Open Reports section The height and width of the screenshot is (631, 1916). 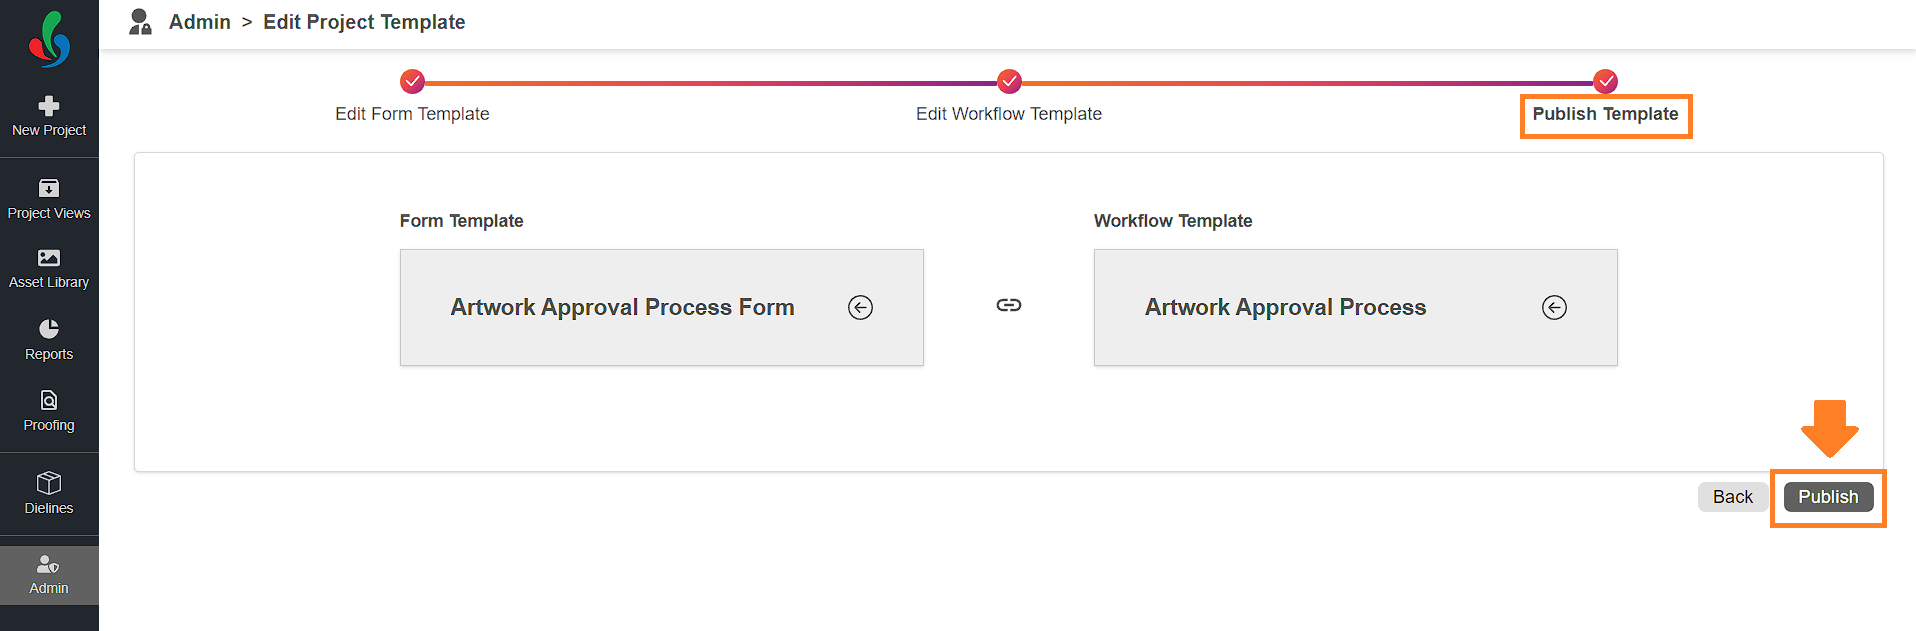pyautogui.click(x=49, y=340)
